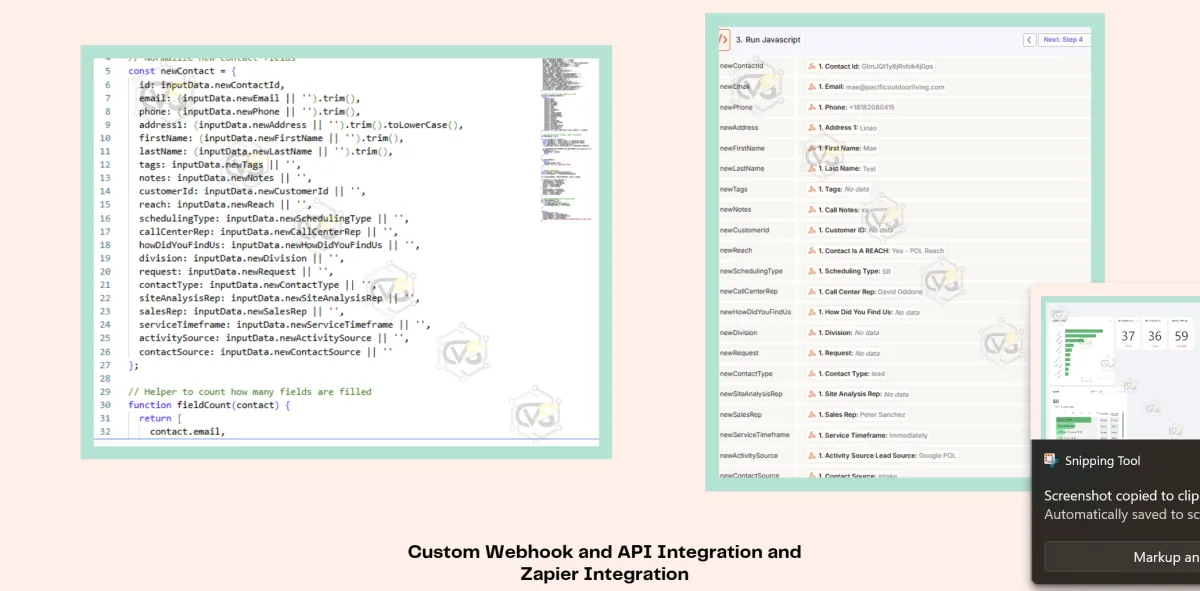Click the address1 toLowerCase code line

(301, 125)
